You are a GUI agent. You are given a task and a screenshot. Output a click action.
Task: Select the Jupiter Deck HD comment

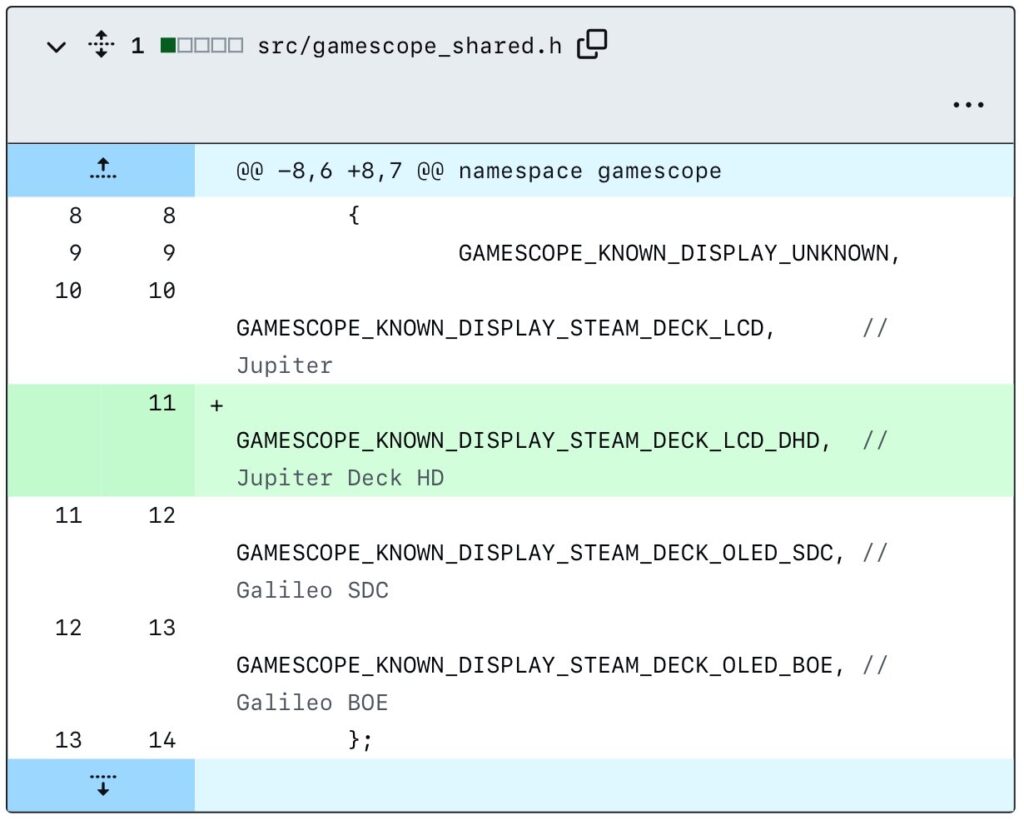[340, 478]
